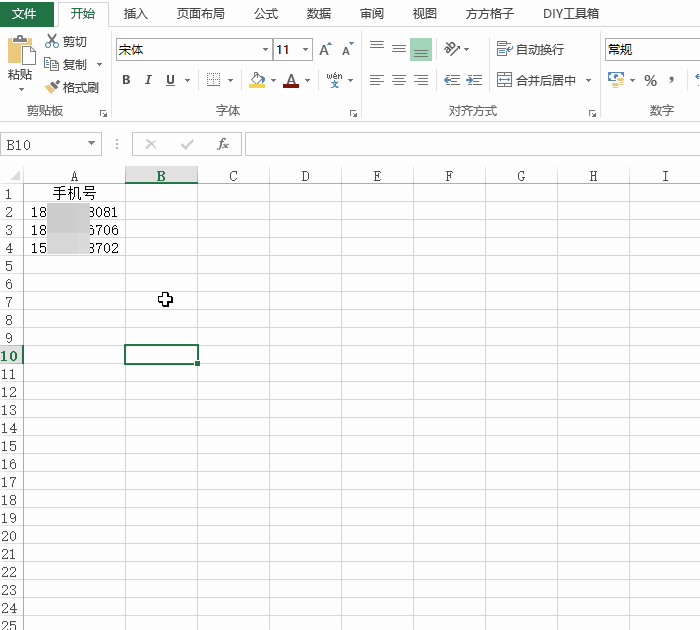
Task: Expand fill color dropdown arrow
Action: (x=273, y=80)
